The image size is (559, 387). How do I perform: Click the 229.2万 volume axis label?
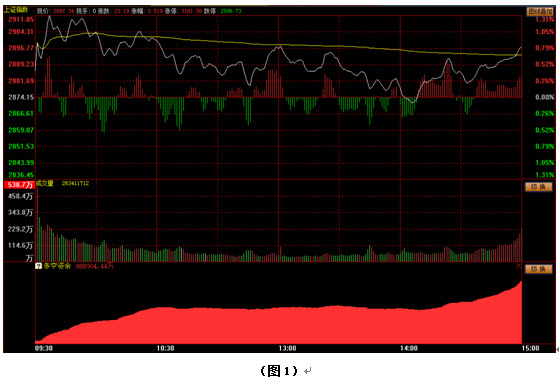(x=20, y=229)
